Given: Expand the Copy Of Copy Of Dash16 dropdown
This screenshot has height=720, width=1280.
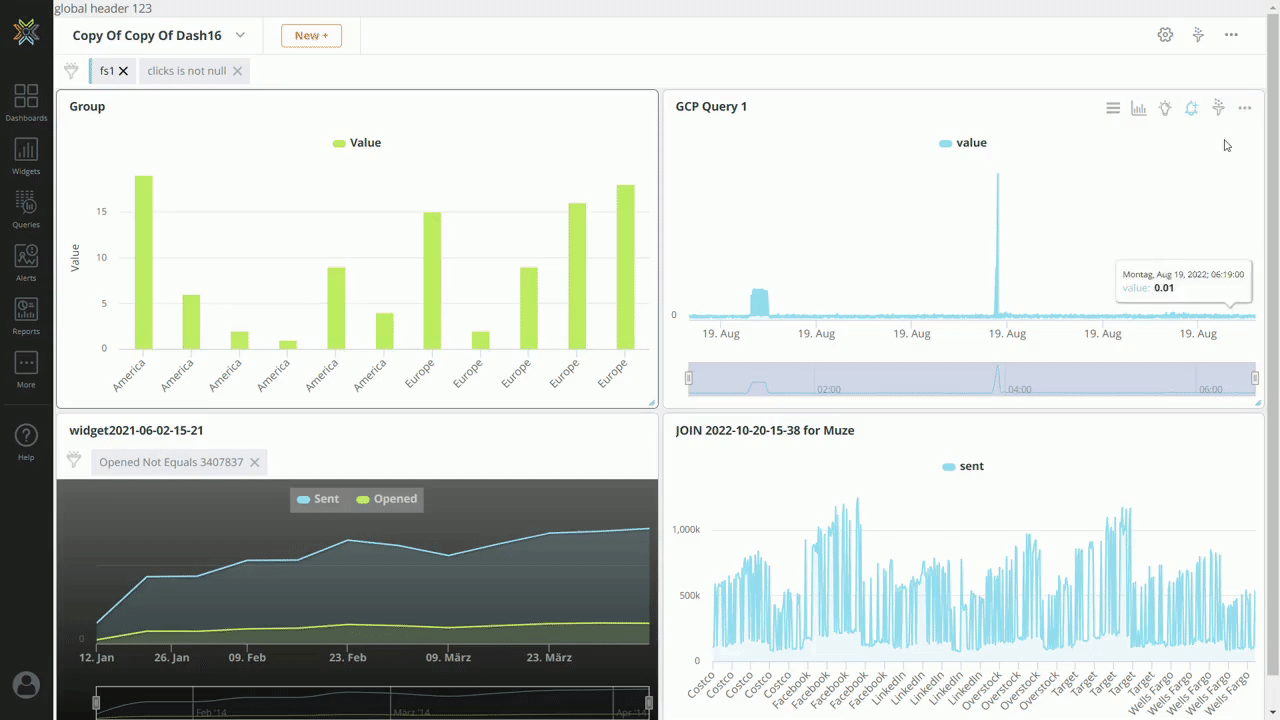Looking at the screenshot, I should click(240, 35).
